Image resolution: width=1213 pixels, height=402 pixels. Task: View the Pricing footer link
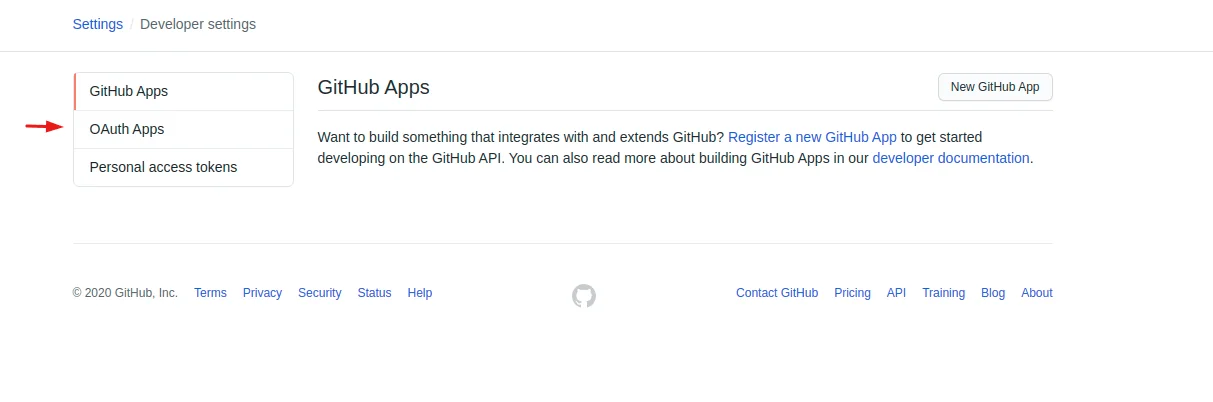[x=852, y=293]
